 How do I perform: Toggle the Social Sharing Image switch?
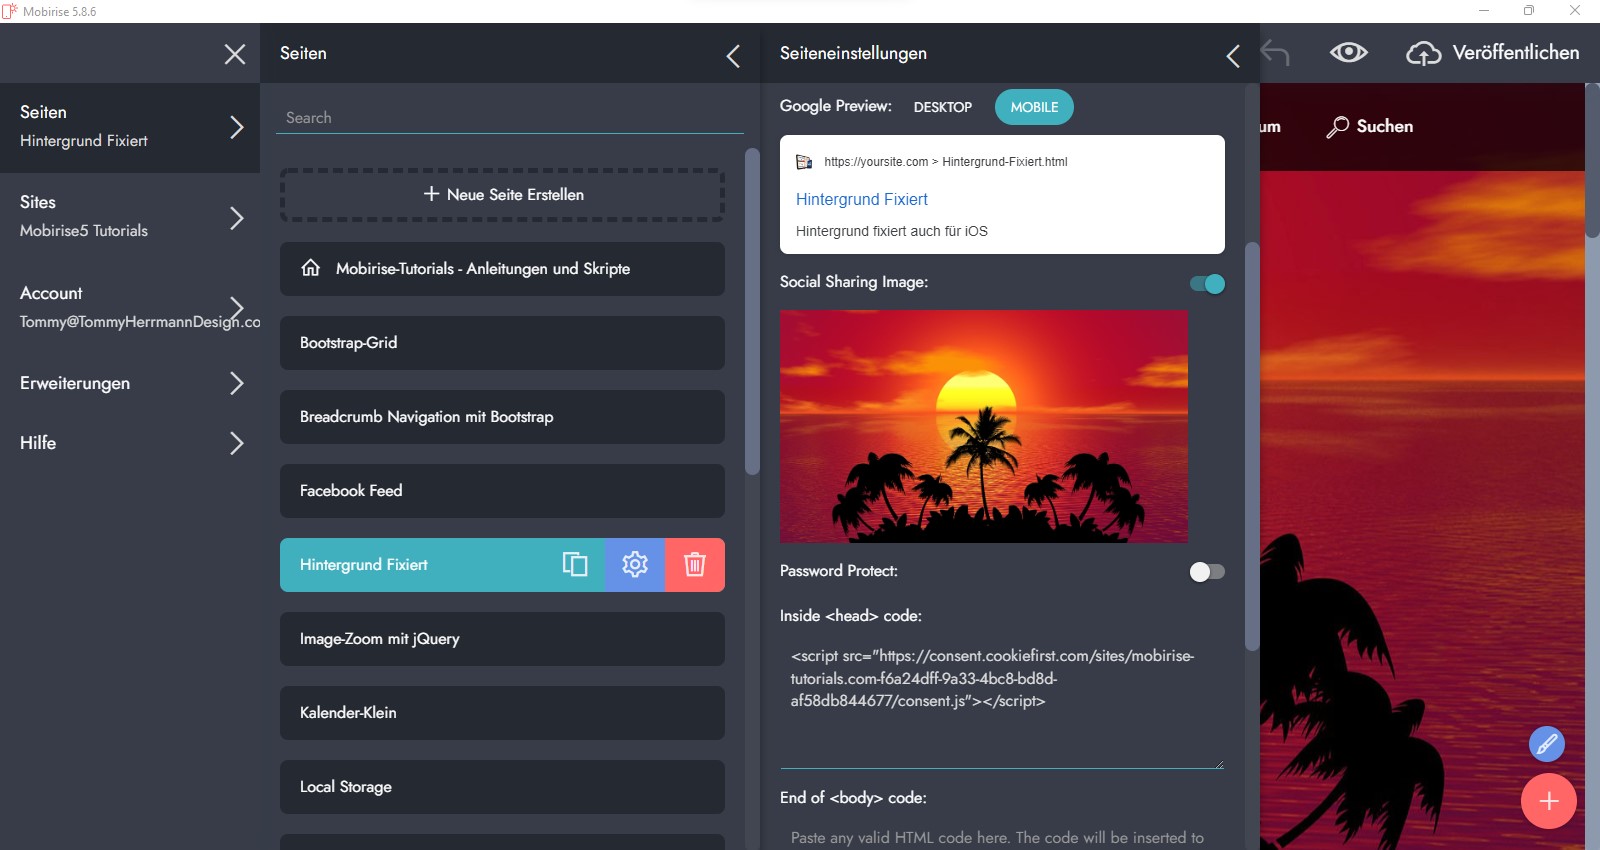(x=1207, y=284)
